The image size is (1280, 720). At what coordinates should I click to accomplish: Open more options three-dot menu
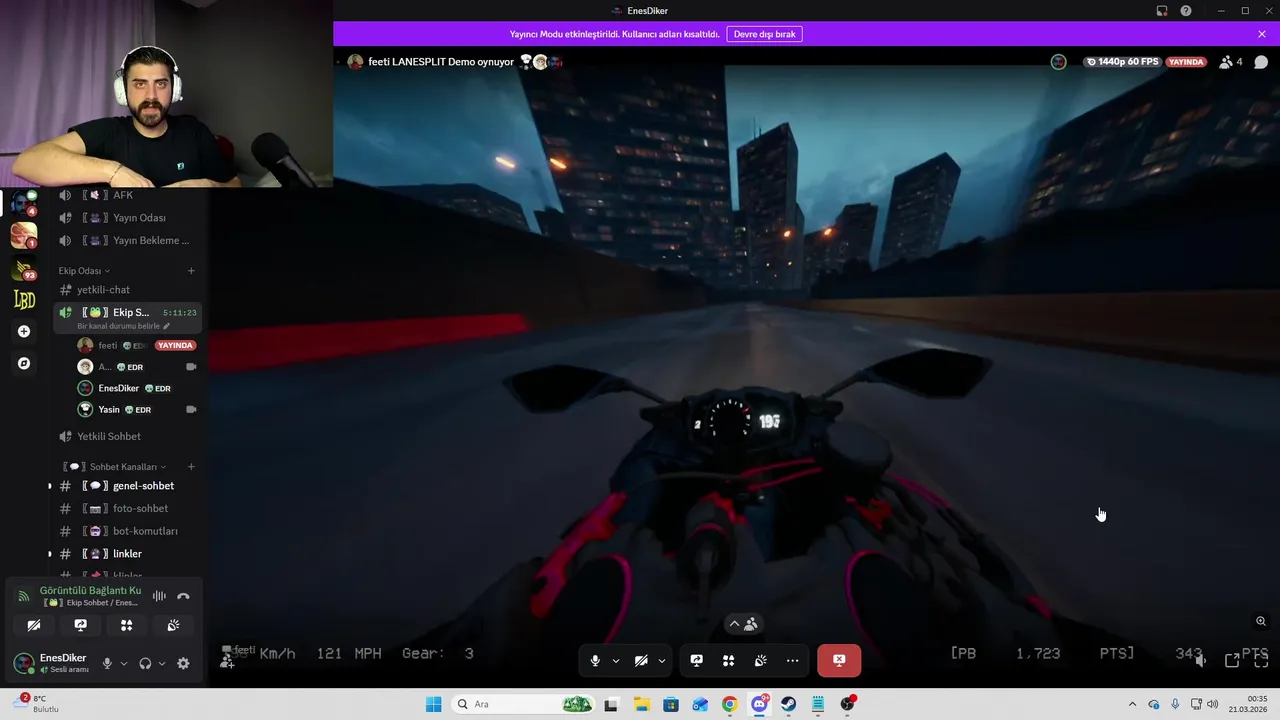click(792, 660)
